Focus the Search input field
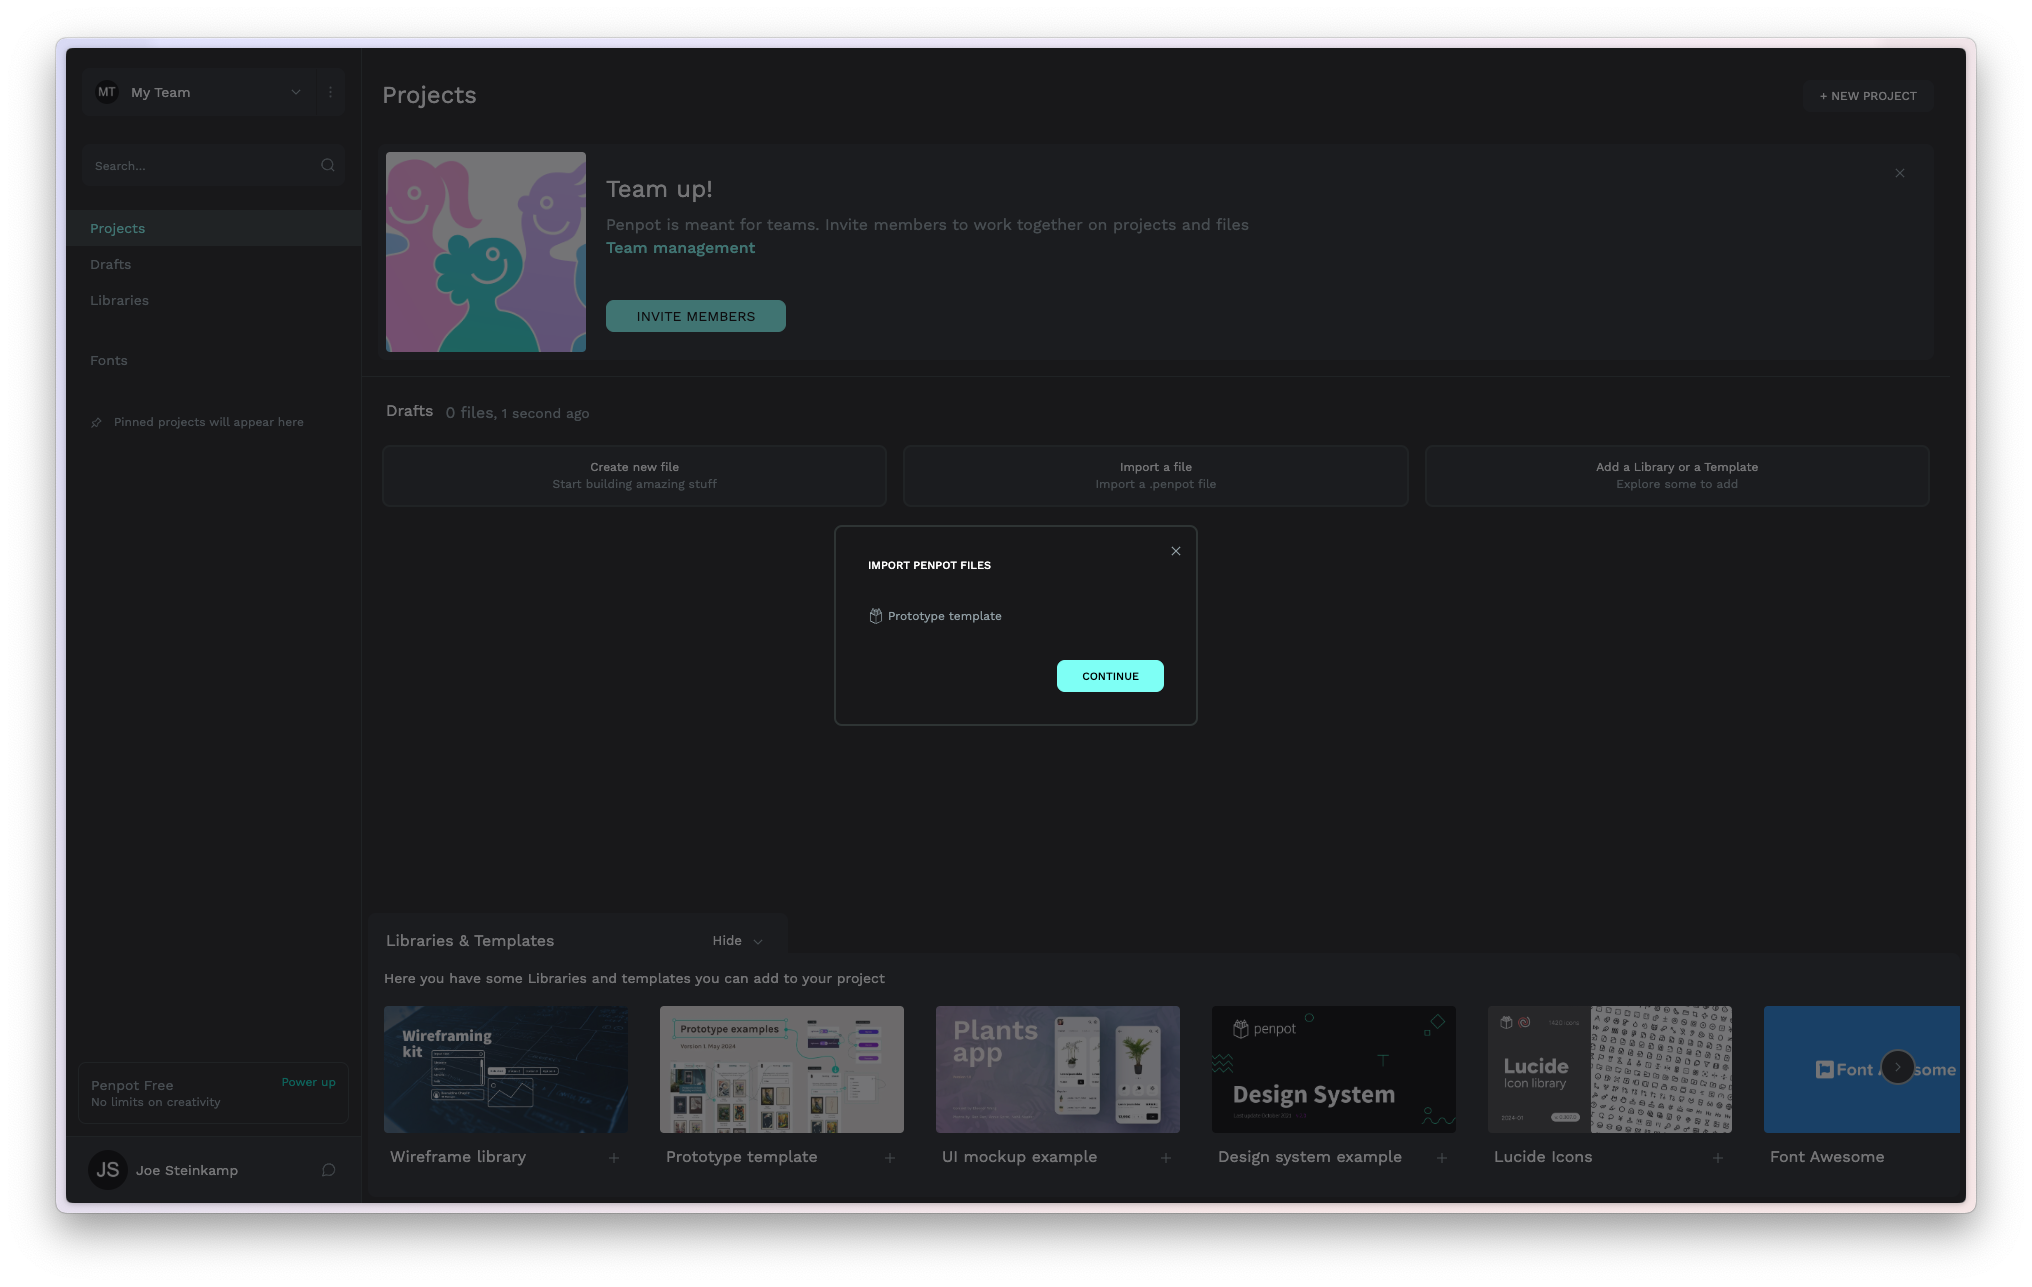The image size is (2032, 1287). click(x=200, y=166)
